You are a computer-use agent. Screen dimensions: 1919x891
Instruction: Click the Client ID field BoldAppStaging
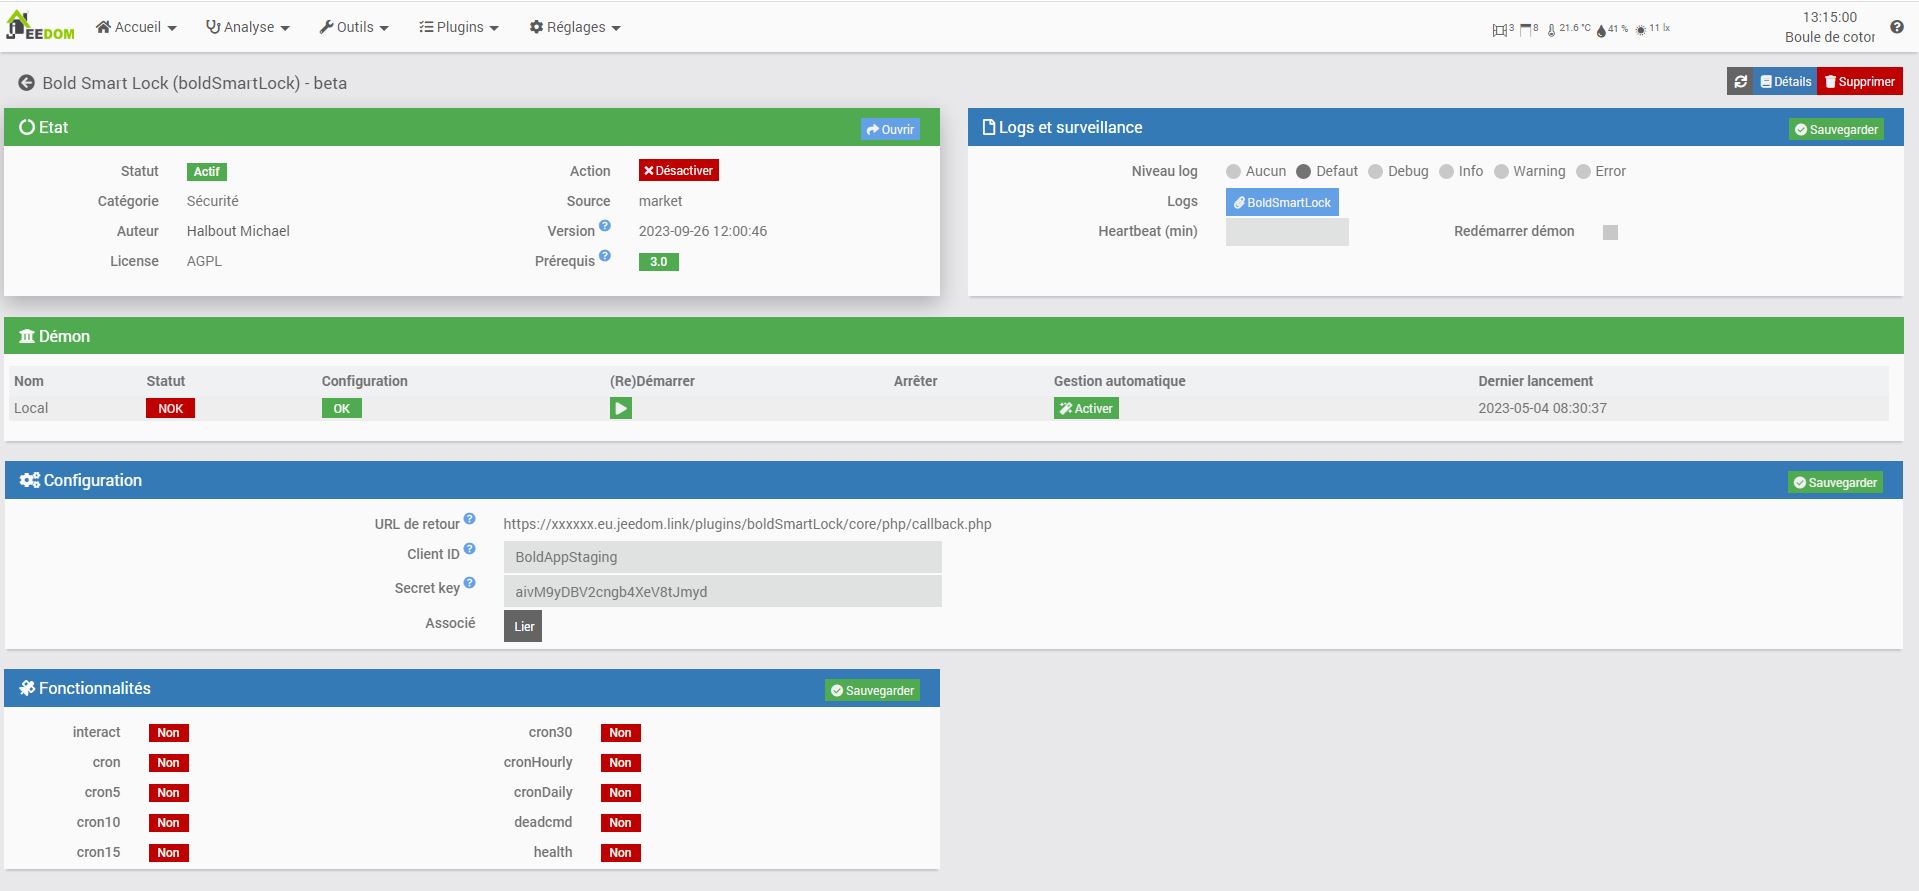(x=722, y=557)
